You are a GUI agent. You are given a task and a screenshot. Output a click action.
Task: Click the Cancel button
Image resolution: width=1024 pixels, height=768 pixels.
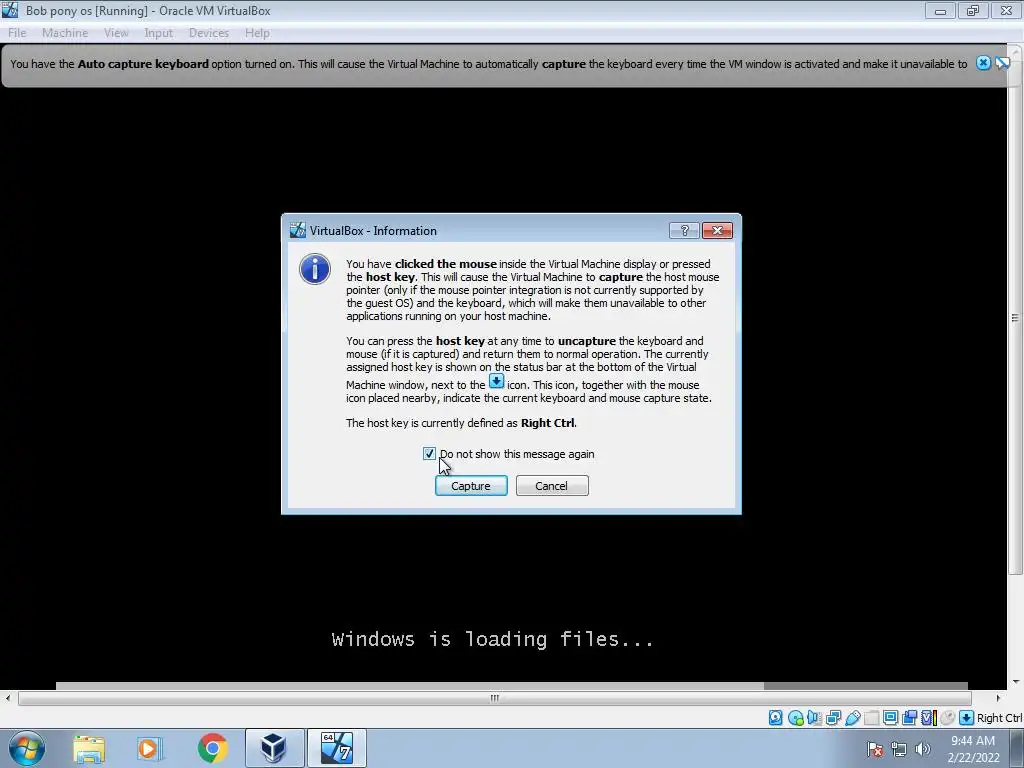pos(552,486)
